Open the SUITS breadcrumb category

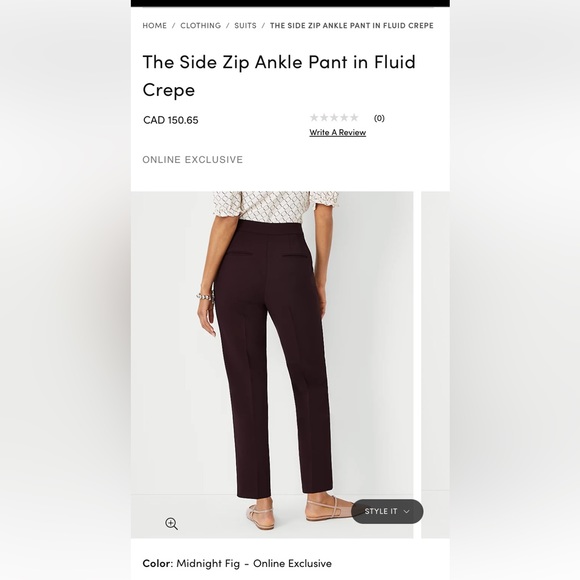(245, 26)
